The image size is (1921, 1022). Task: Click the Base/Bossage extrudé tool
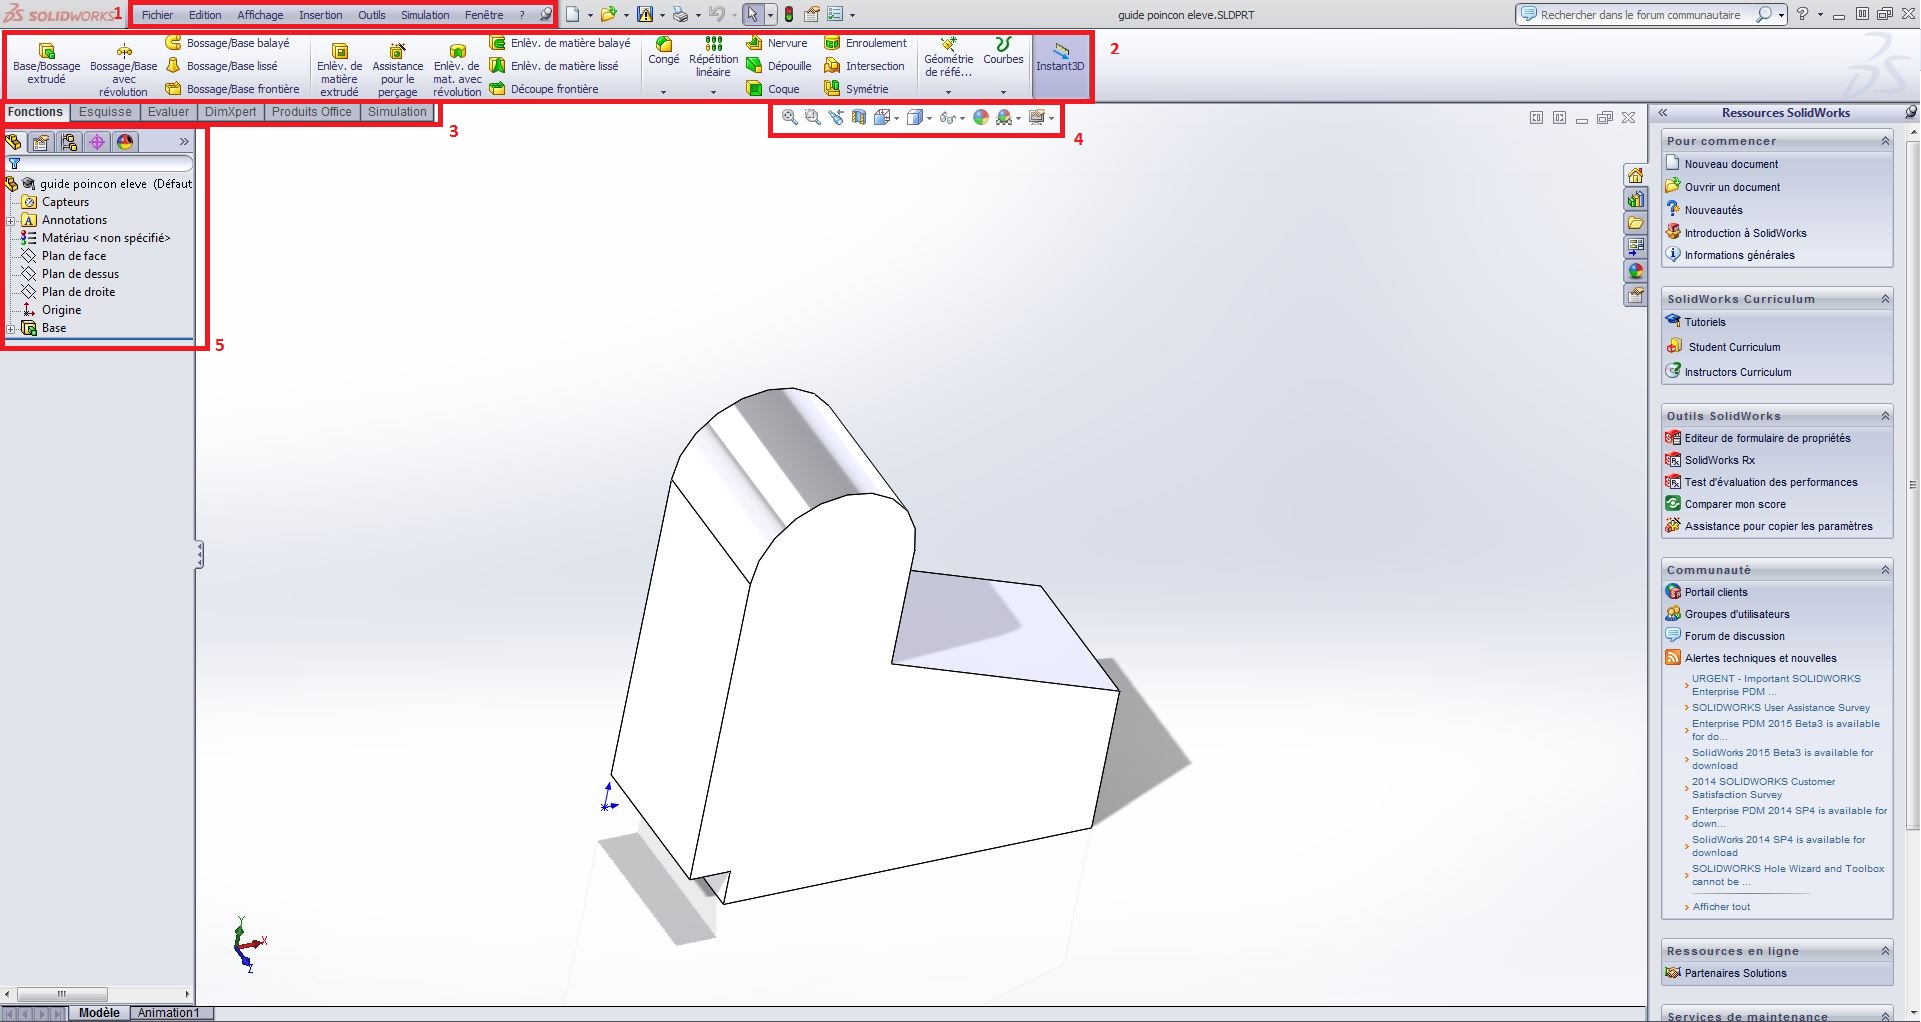(x=46, y=63)
